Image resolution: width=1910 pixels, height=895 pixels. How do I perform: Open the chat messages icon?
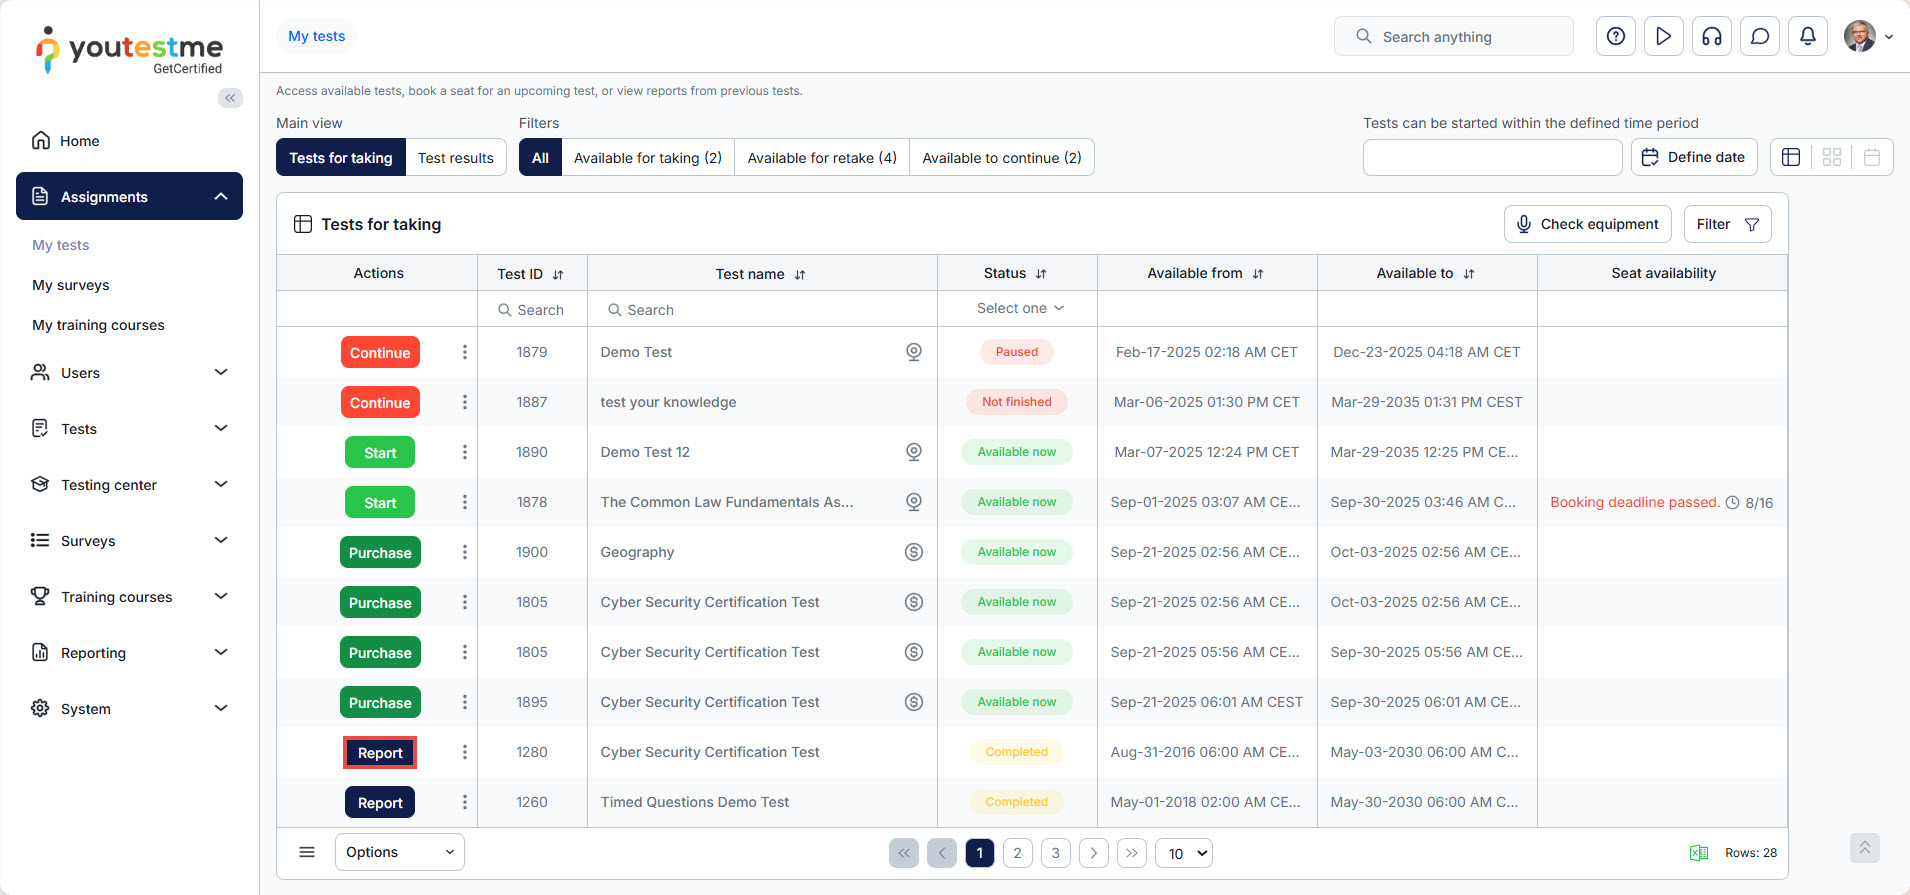click(x=1759, y=37)
